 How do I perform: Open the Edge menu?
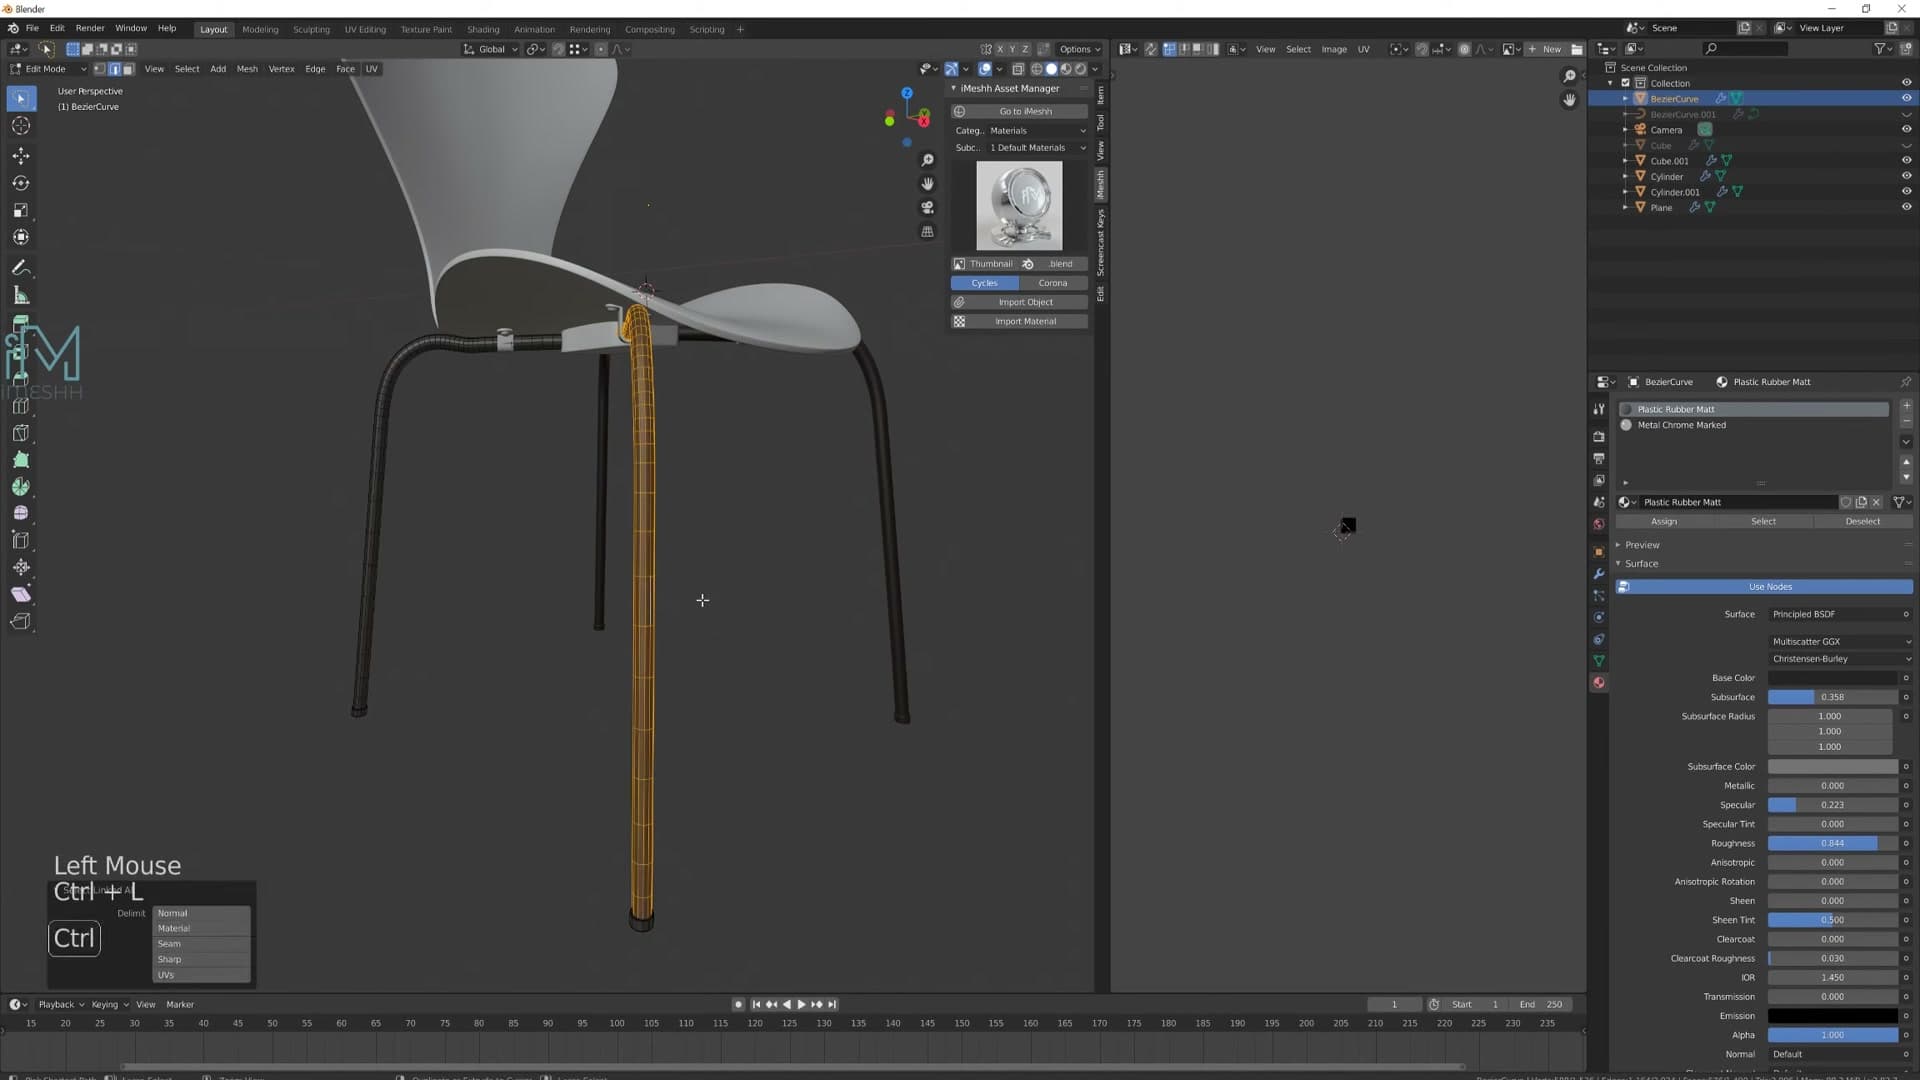click(x=315, y=69)
